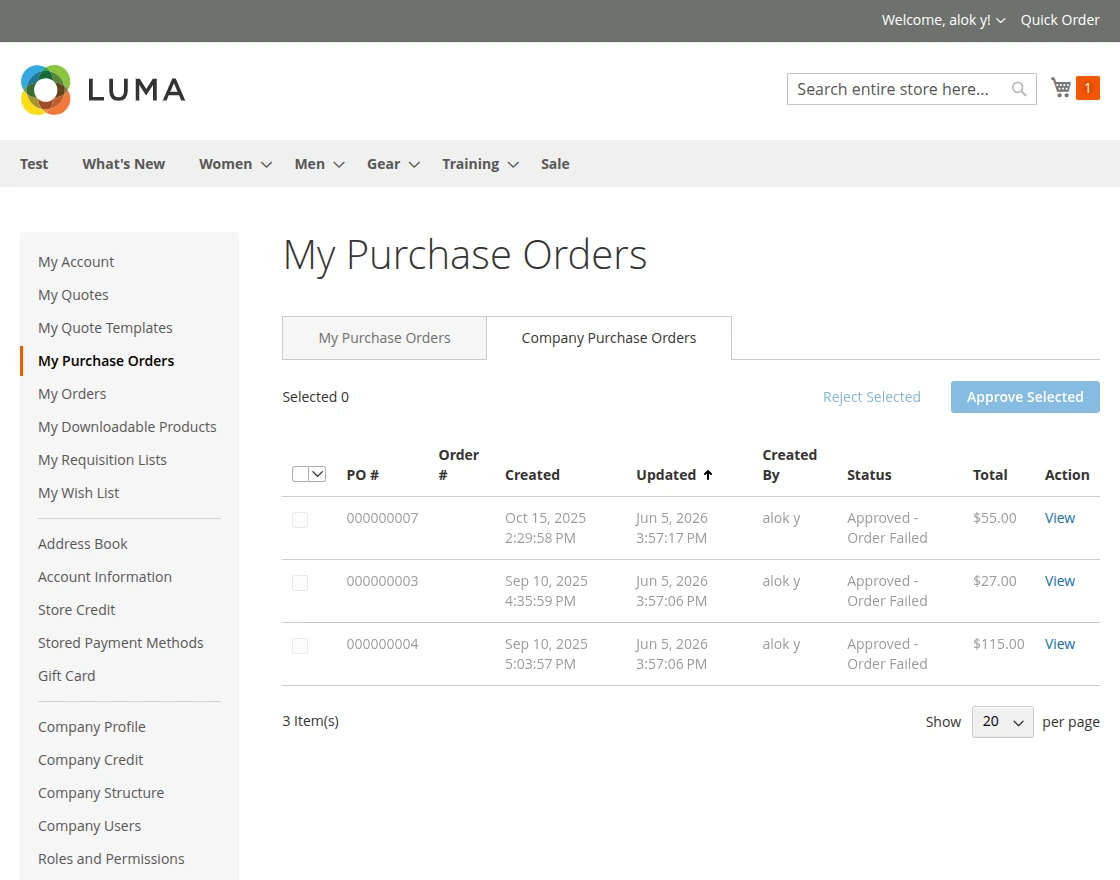Viewport: 1120px width, 880px height.
Task: Click the $115.00 total cell
Action: 999,644
